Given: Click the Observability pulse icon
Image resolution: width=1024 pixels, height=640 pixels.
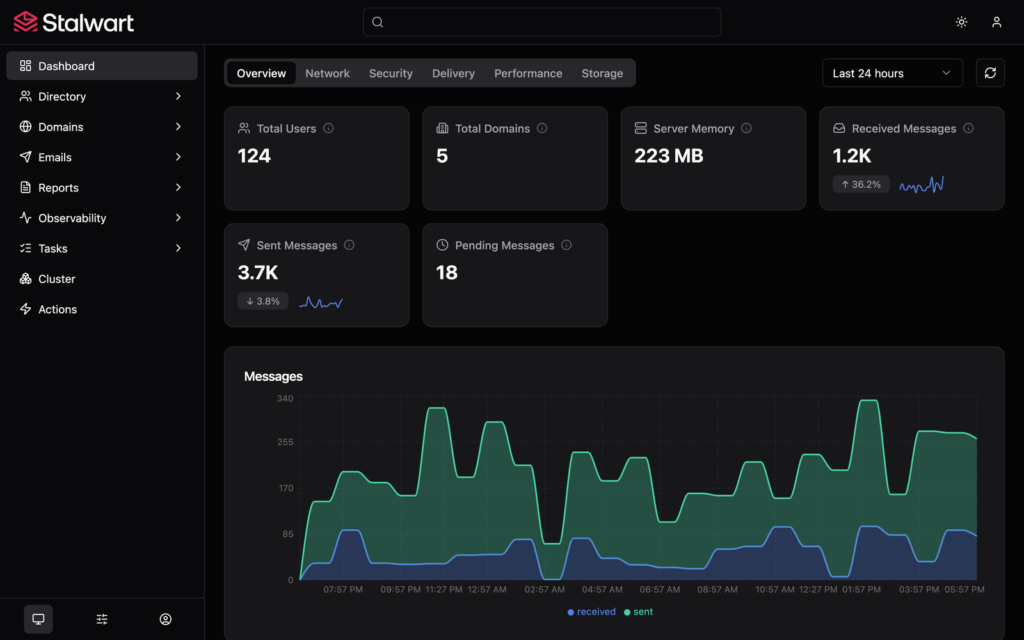Looking at the screenshot, I should click(x=25, y=217).
